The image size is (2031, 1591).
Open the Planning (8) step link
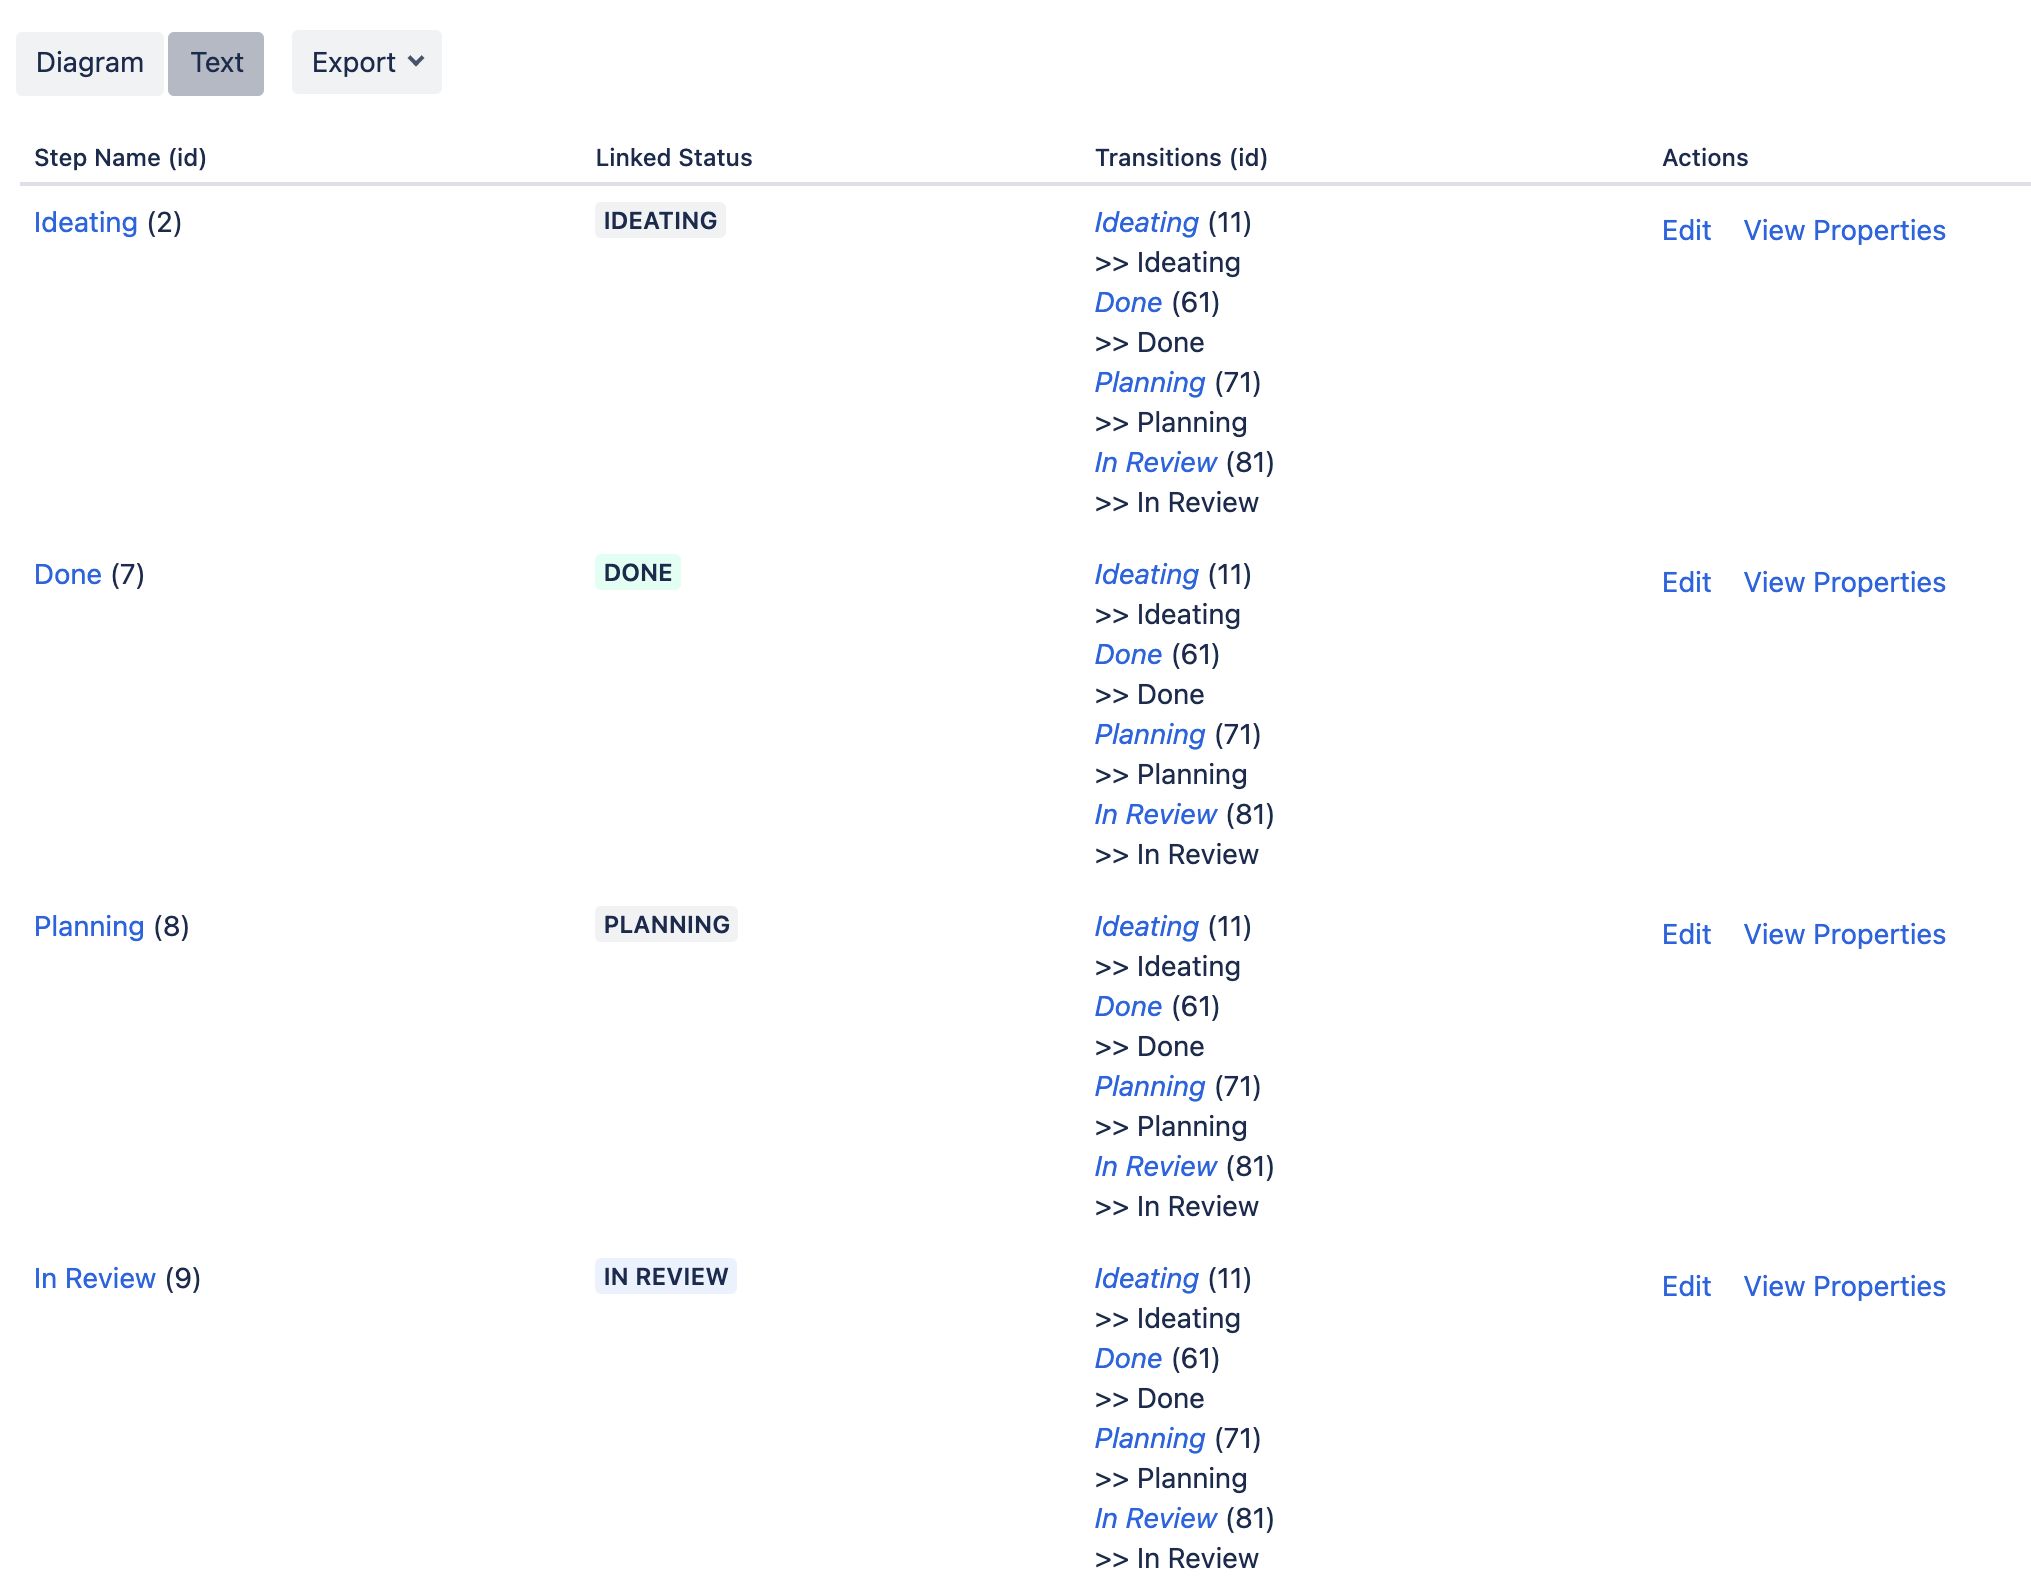pos(89,926)
